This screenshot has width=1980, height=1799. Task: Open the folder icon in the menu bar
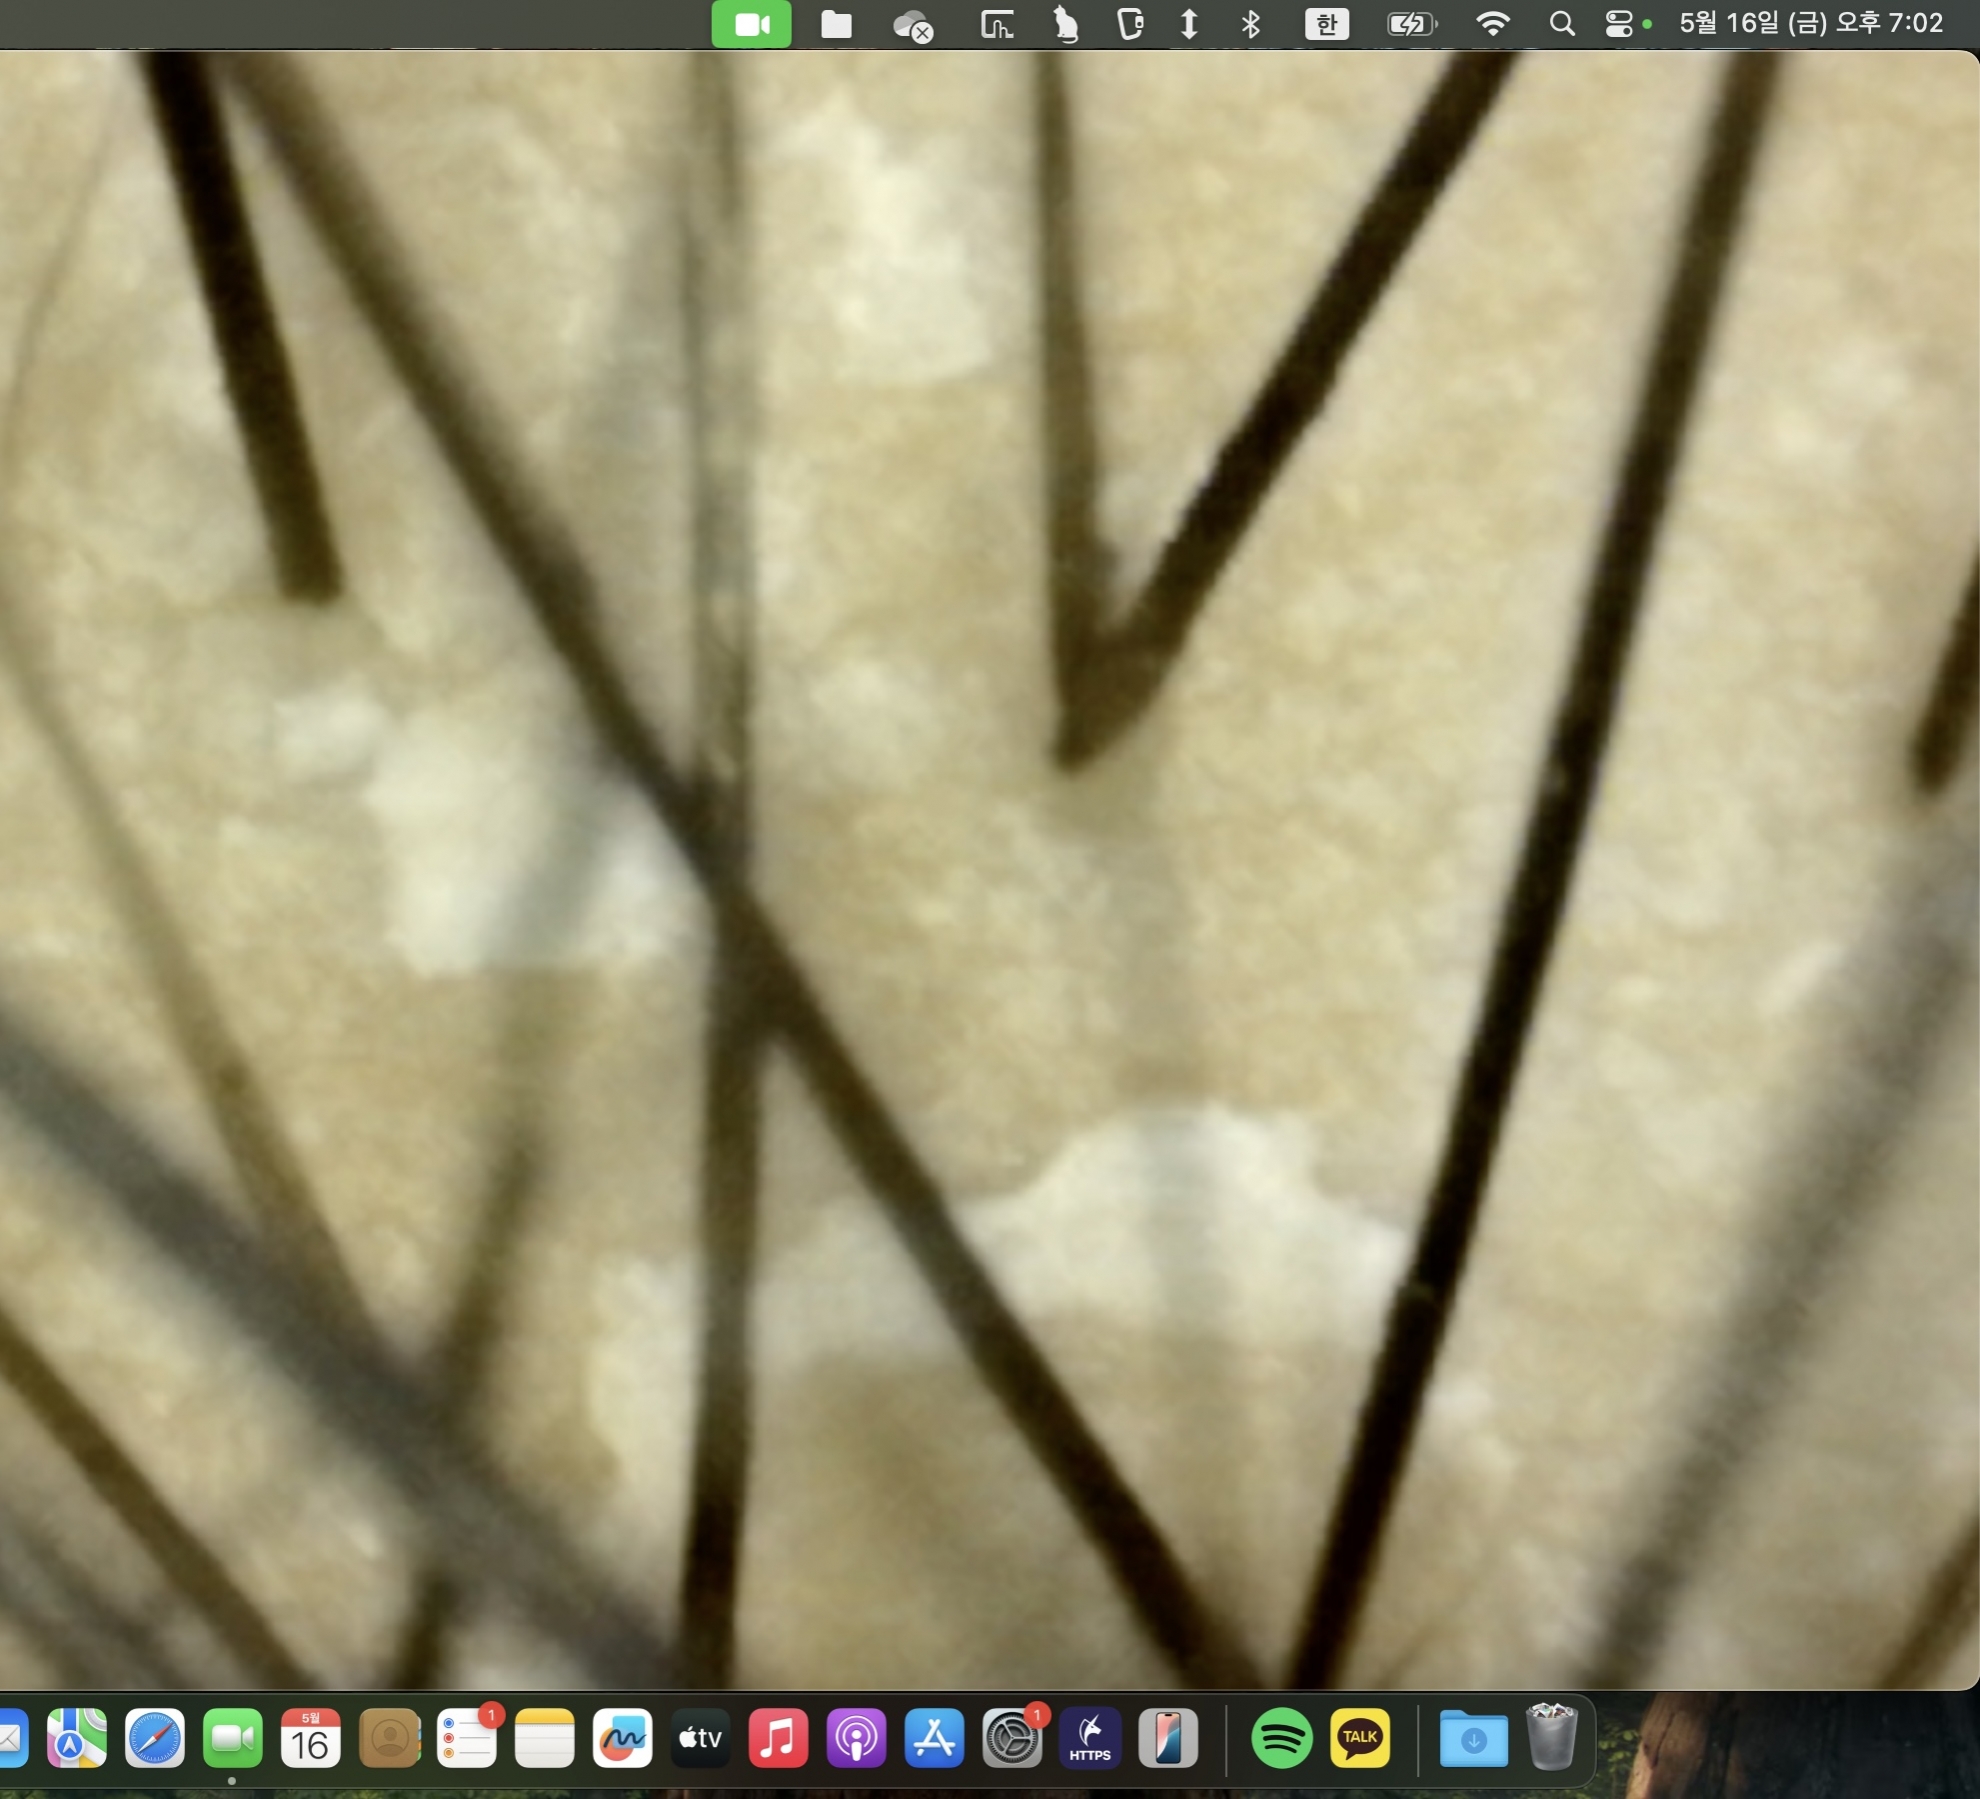tap(836, 24)
